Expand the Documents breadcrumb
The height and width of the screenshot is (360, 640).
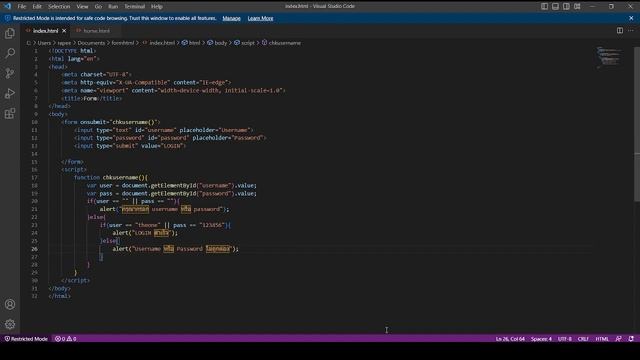(x=91, y=43)
